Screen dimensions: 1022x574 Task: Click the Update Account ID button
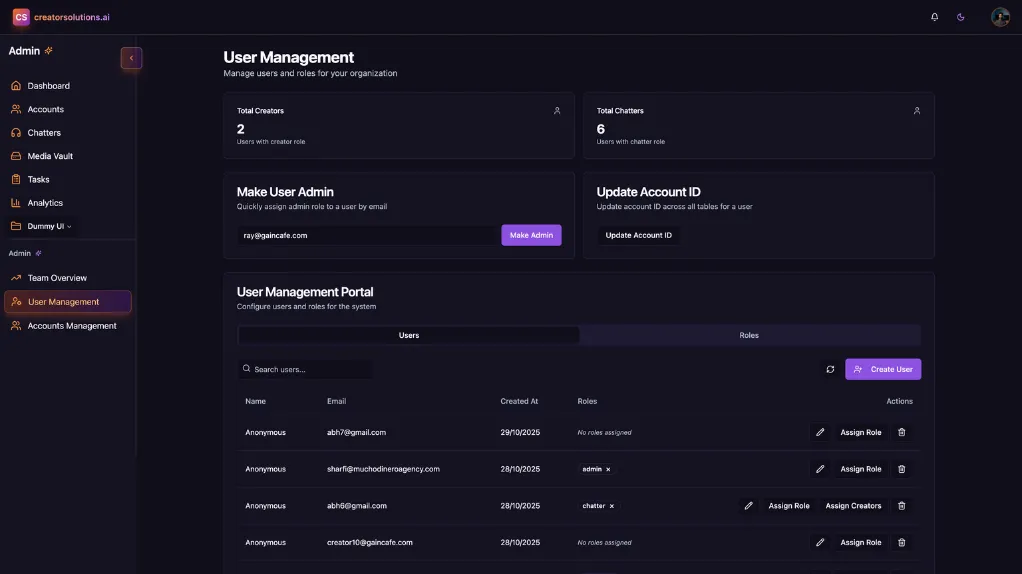[x=638, y=235]
